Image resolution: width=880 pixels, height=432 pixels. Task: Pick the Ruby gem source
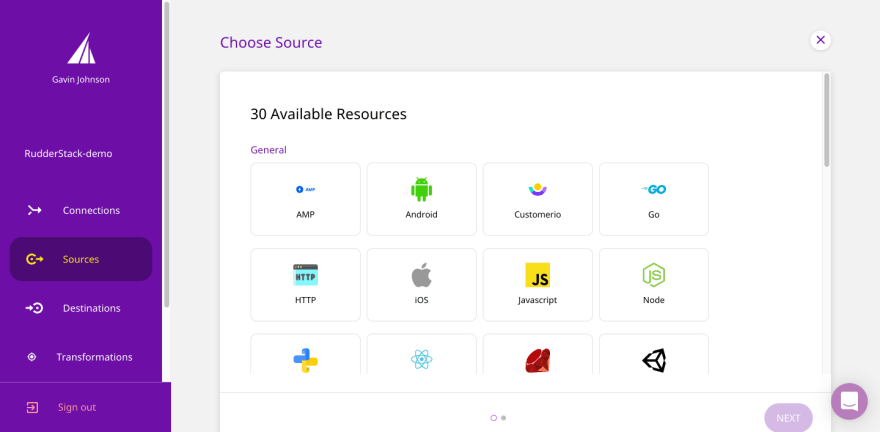pyautogui.click(x=537, y=360)
